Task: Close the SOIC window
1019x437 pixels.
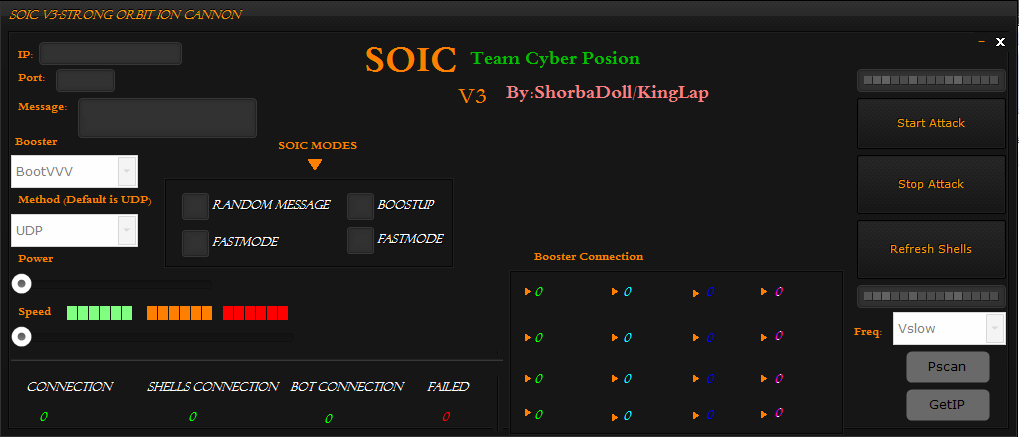Action: (1000, 42)
